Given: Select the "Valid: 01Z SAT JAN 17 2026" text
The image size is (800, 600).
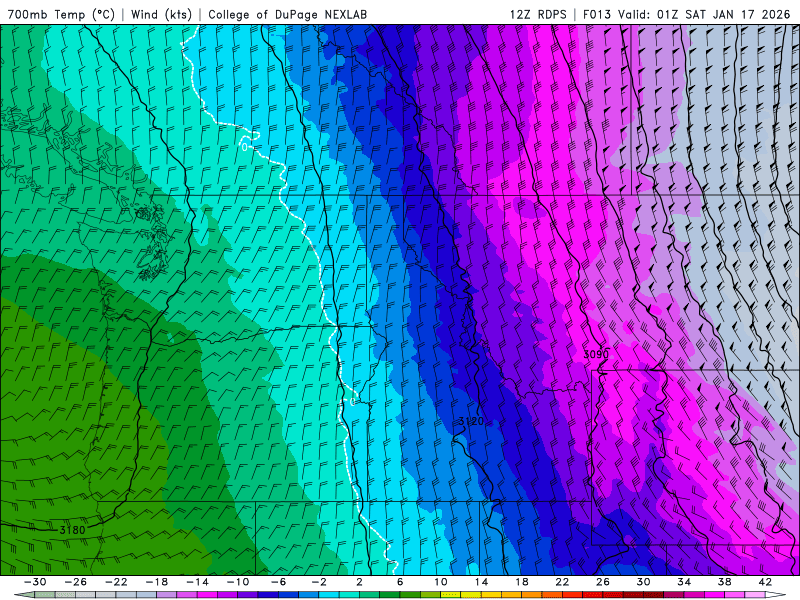Looking at the screenshot, I should pyautogui.click(x=704, y=14).
